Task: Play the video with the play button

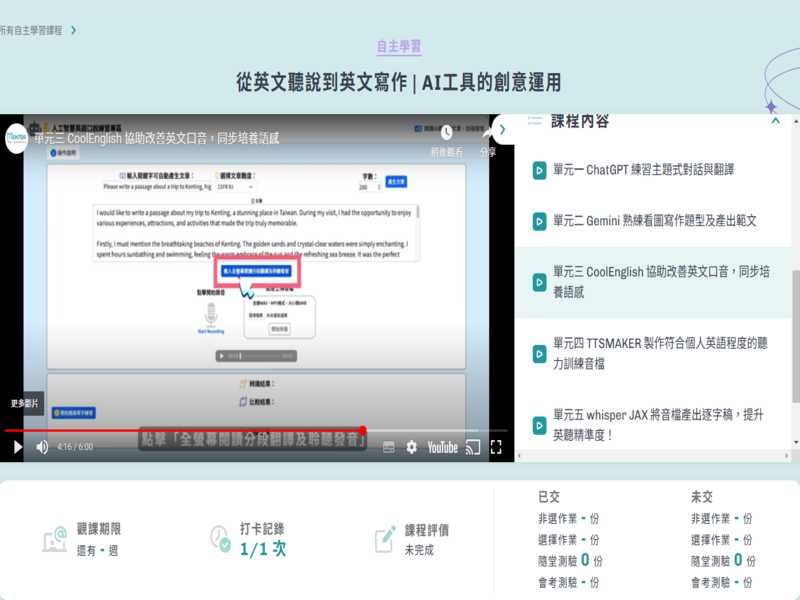Action: point(17,447)
